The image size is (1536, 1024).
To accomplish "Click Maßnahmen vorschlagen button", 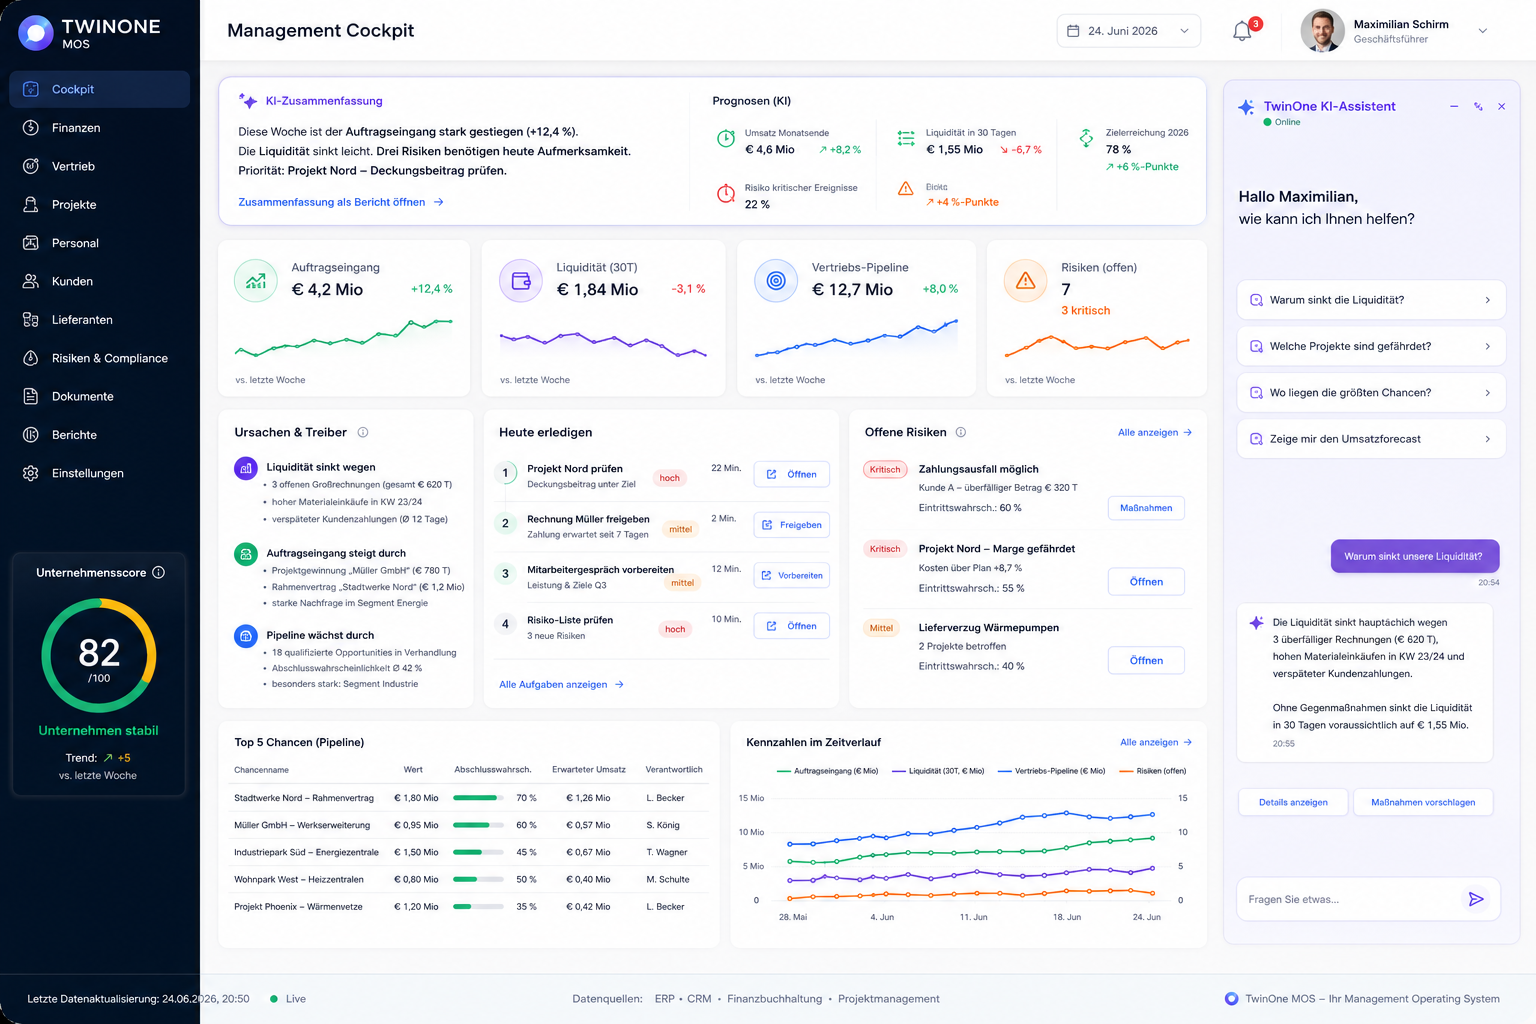I will click(x=1423, y=802).
